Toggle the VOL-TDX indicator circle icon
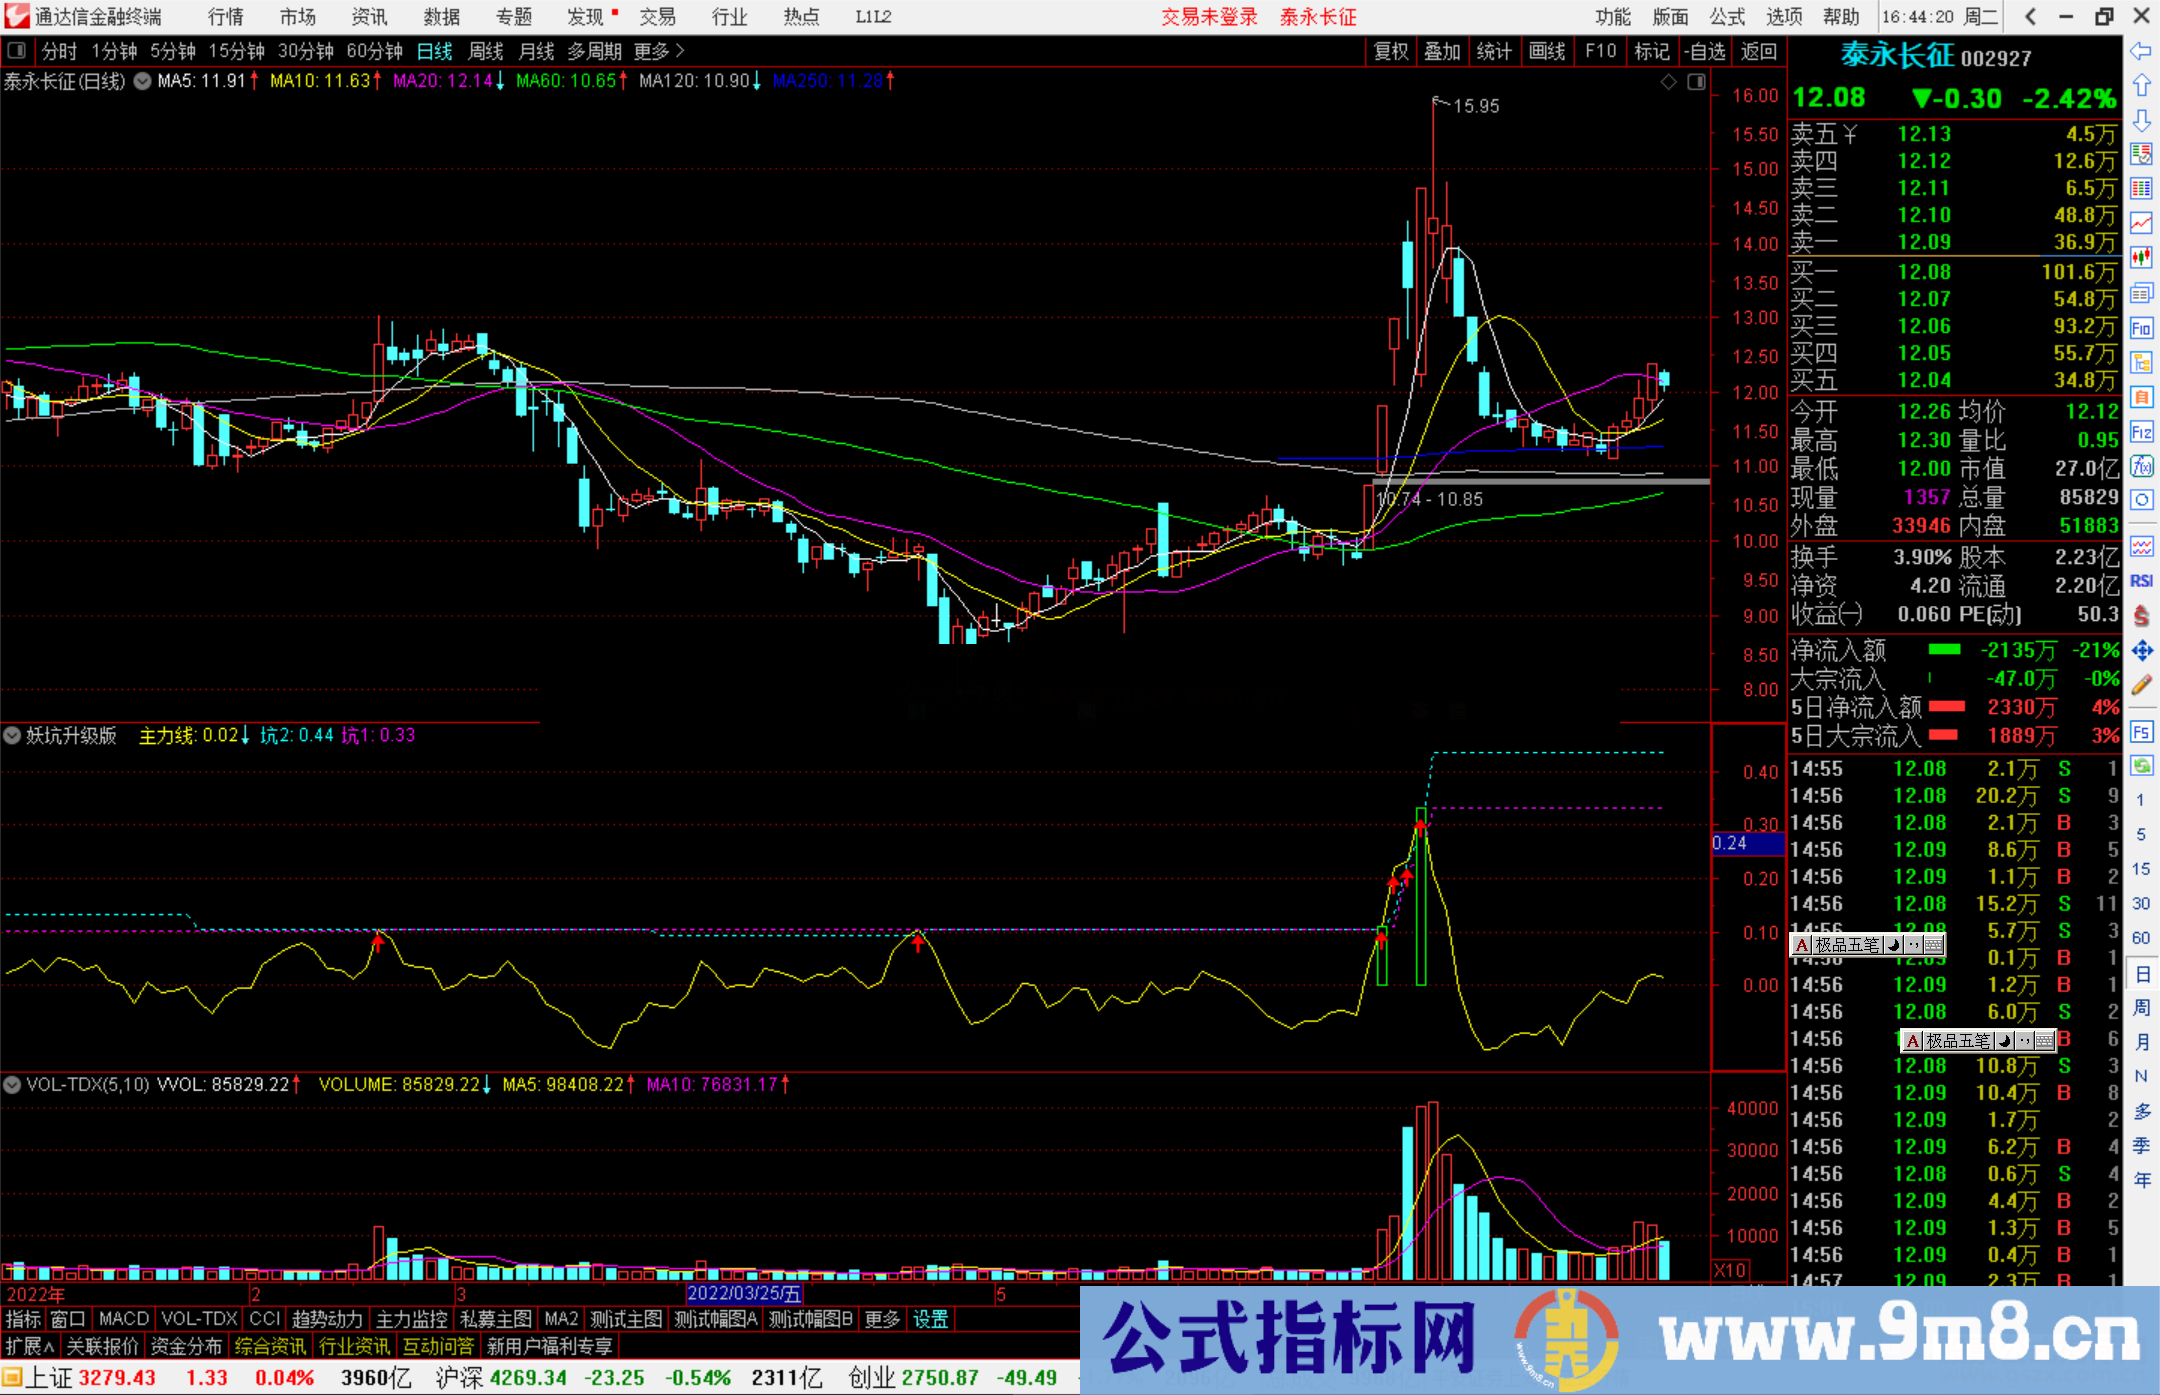The height and width of the screenshot is (1395, 2160). [x=13, y=1085]
